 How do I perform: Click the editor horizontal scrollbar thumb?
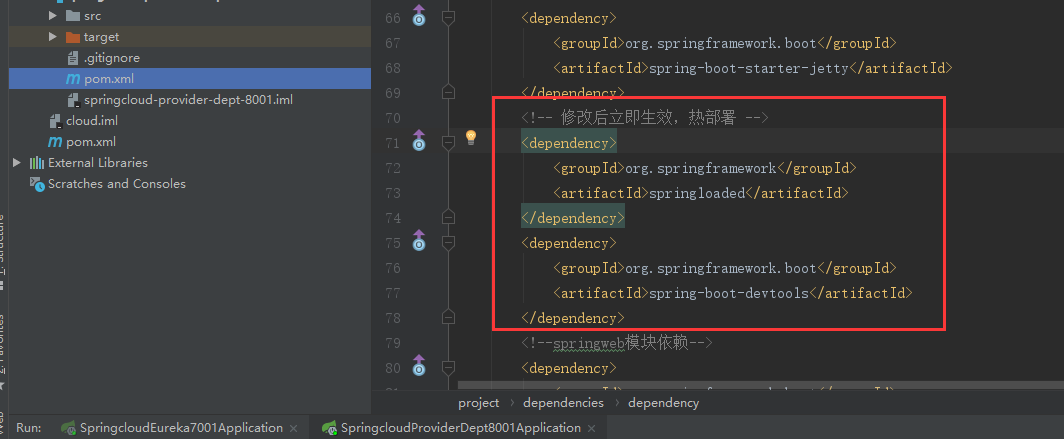[760, 385]
